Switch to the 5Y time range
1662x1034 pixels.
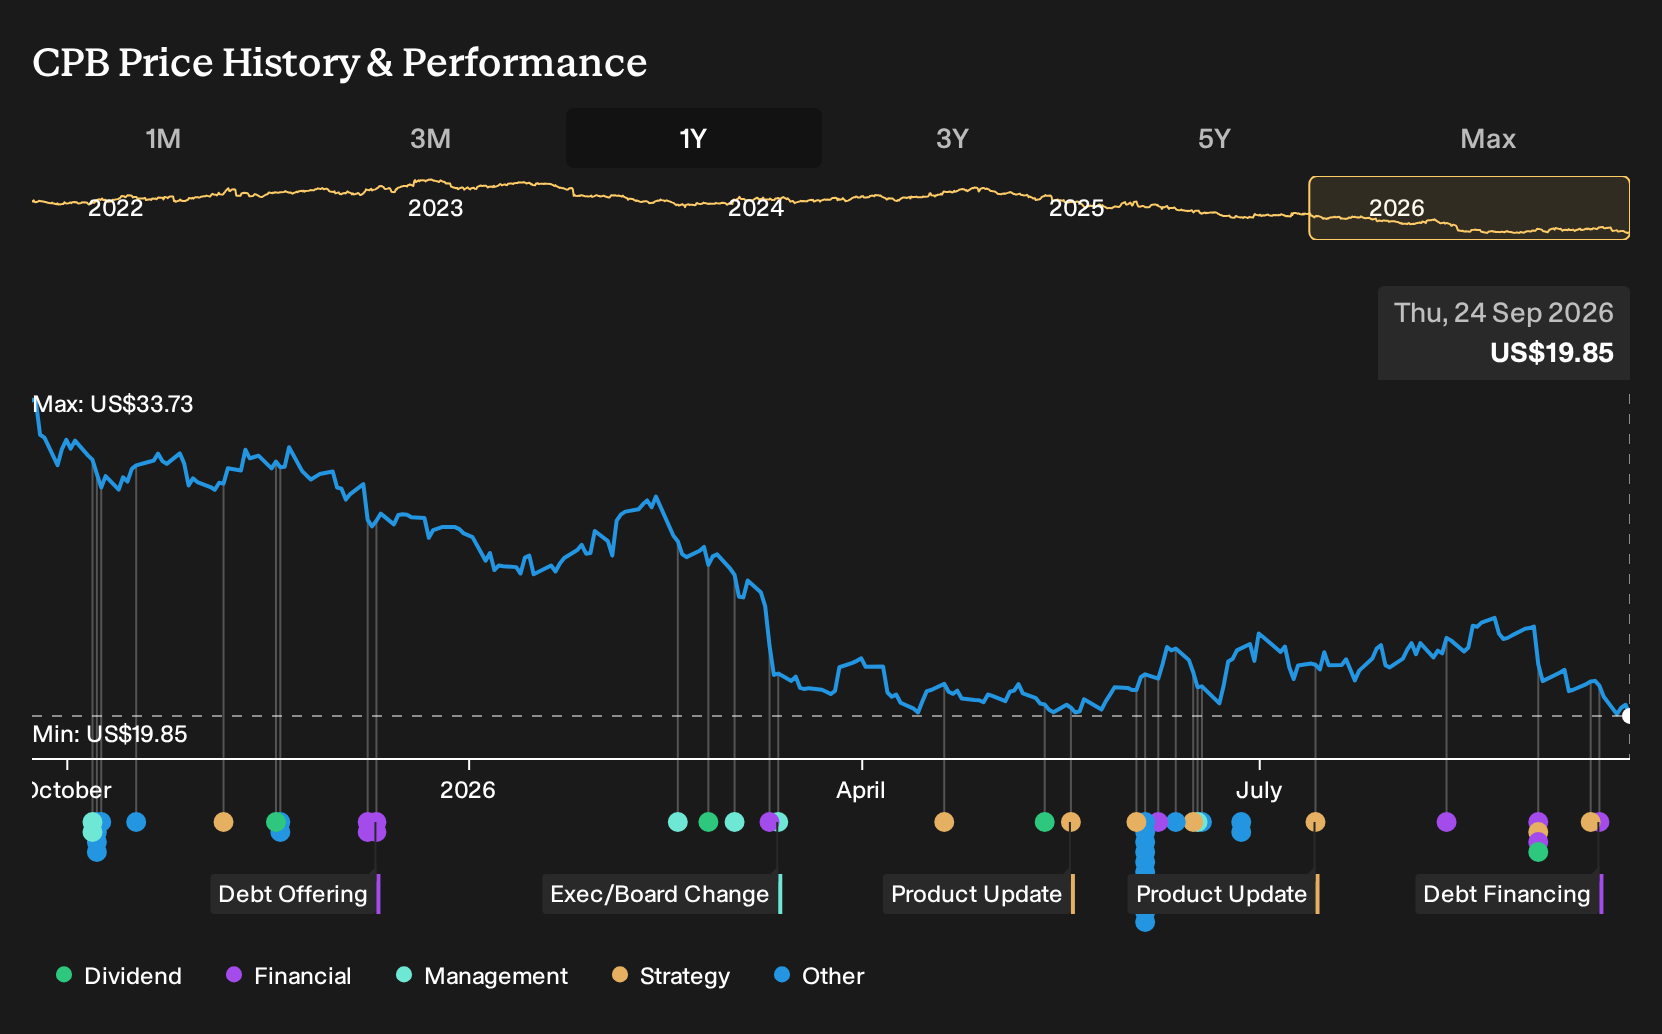click(1214, 139)
